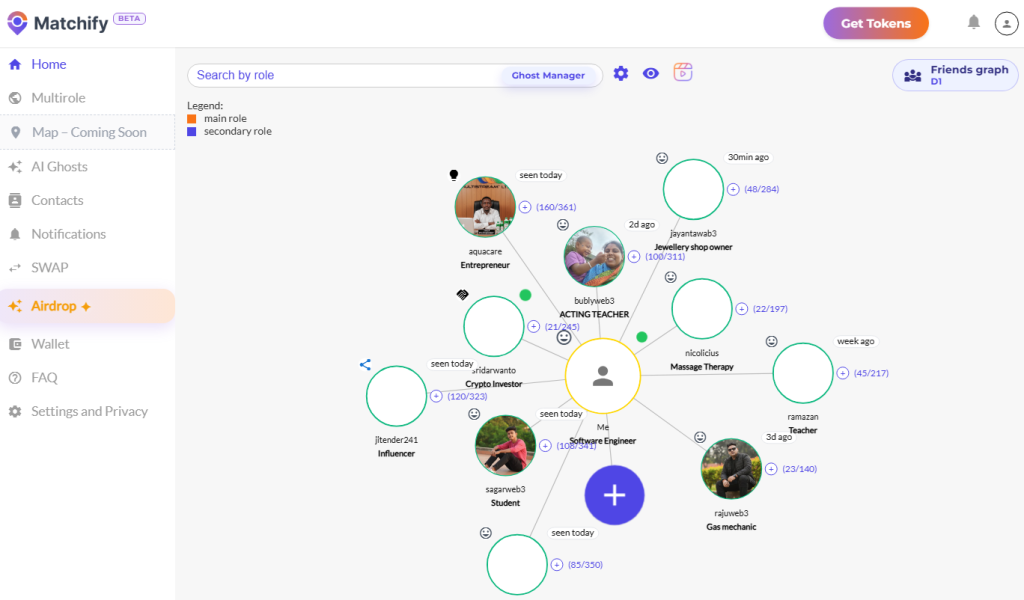Expand plus icon next to (48/284)

click(x=733, y=189)
